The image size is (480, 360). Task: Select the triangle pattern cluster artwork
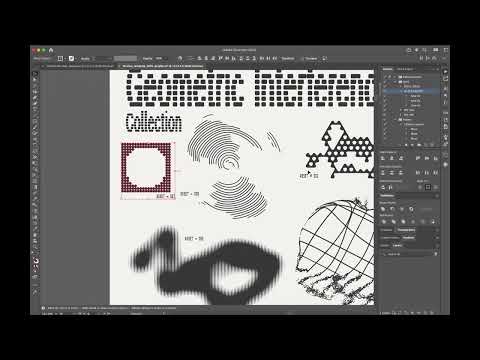pos(340,150)
